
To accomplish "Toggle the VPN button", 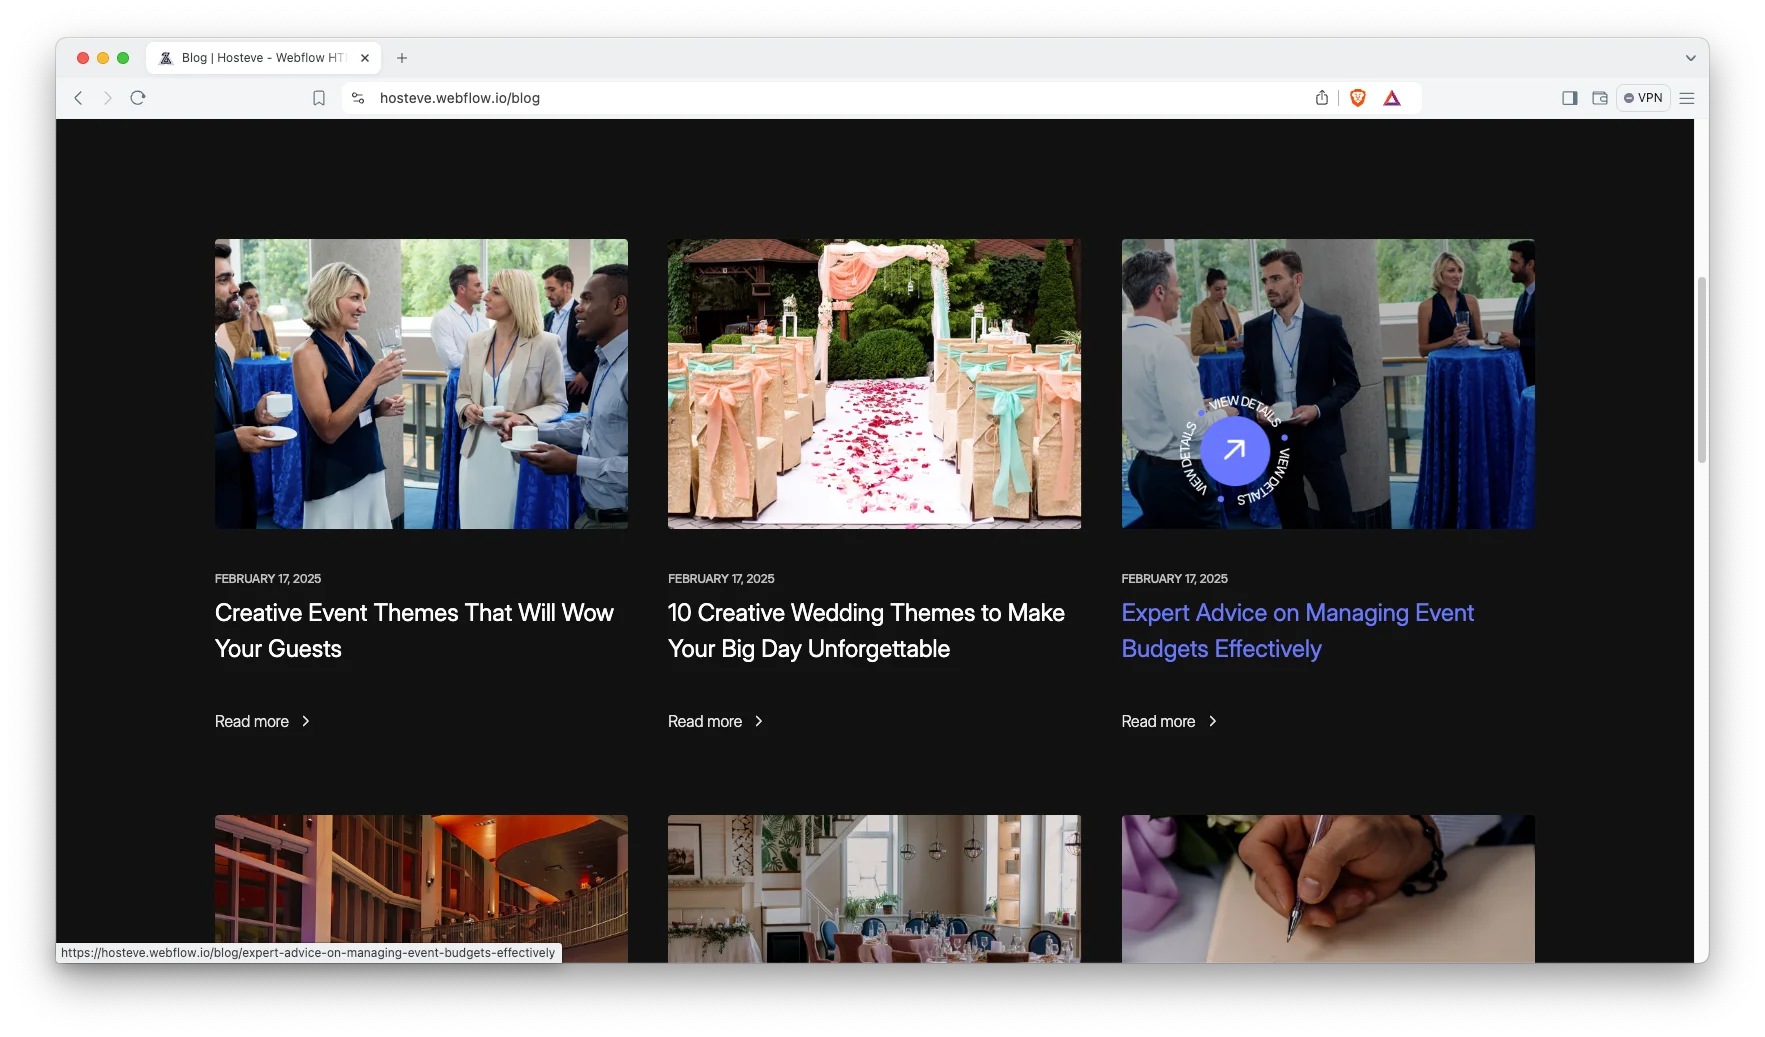I will pos(1643,98).
